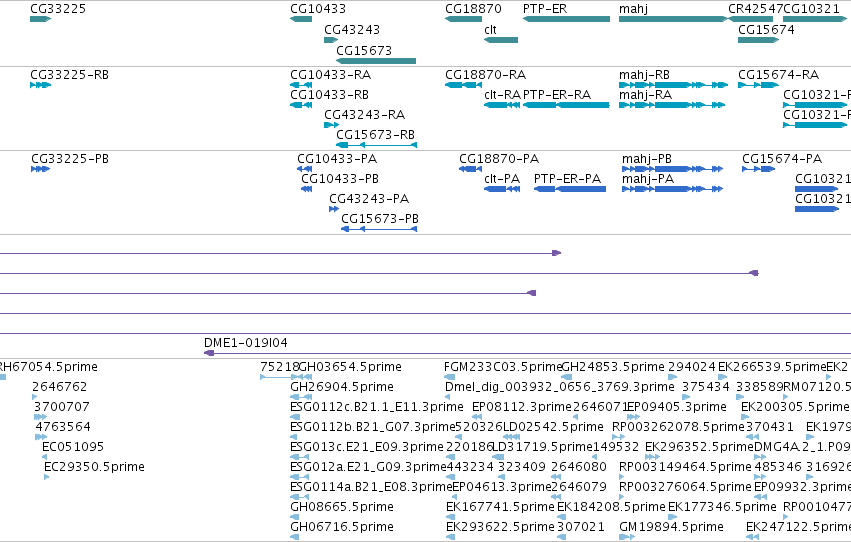Screen dimensions: 851x542
Task: Select ESG013c.E21_E09.3prime EST label
Action: (367, 447)
